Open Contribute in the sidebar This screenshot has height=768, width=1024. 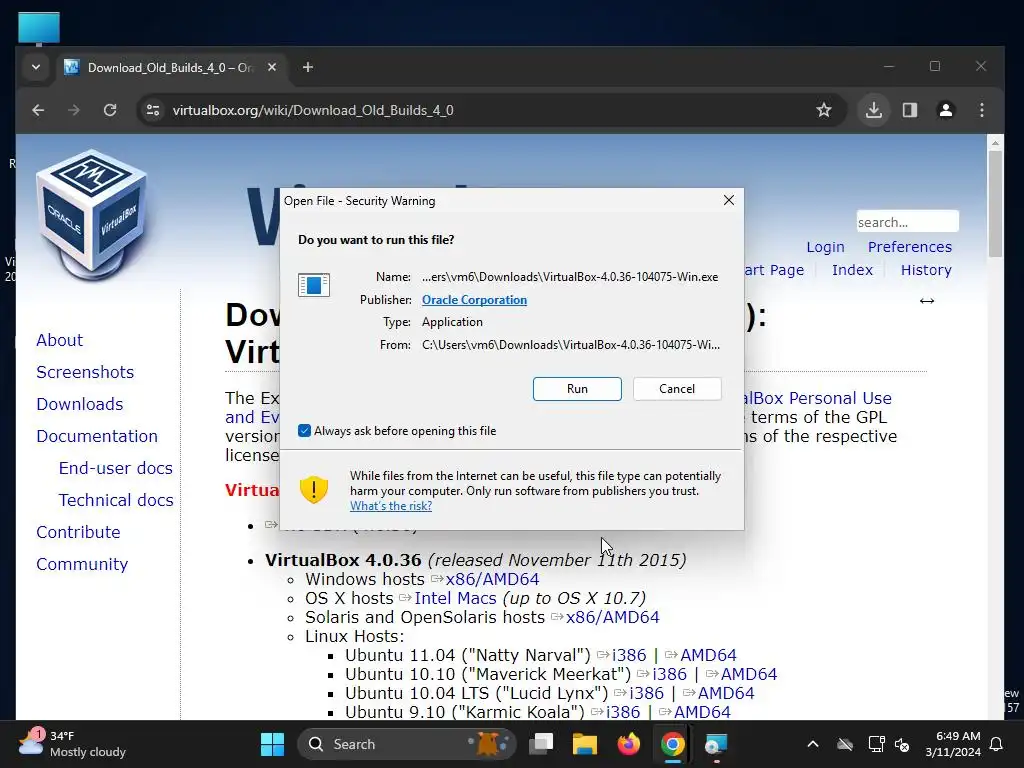tap(78, 532)
